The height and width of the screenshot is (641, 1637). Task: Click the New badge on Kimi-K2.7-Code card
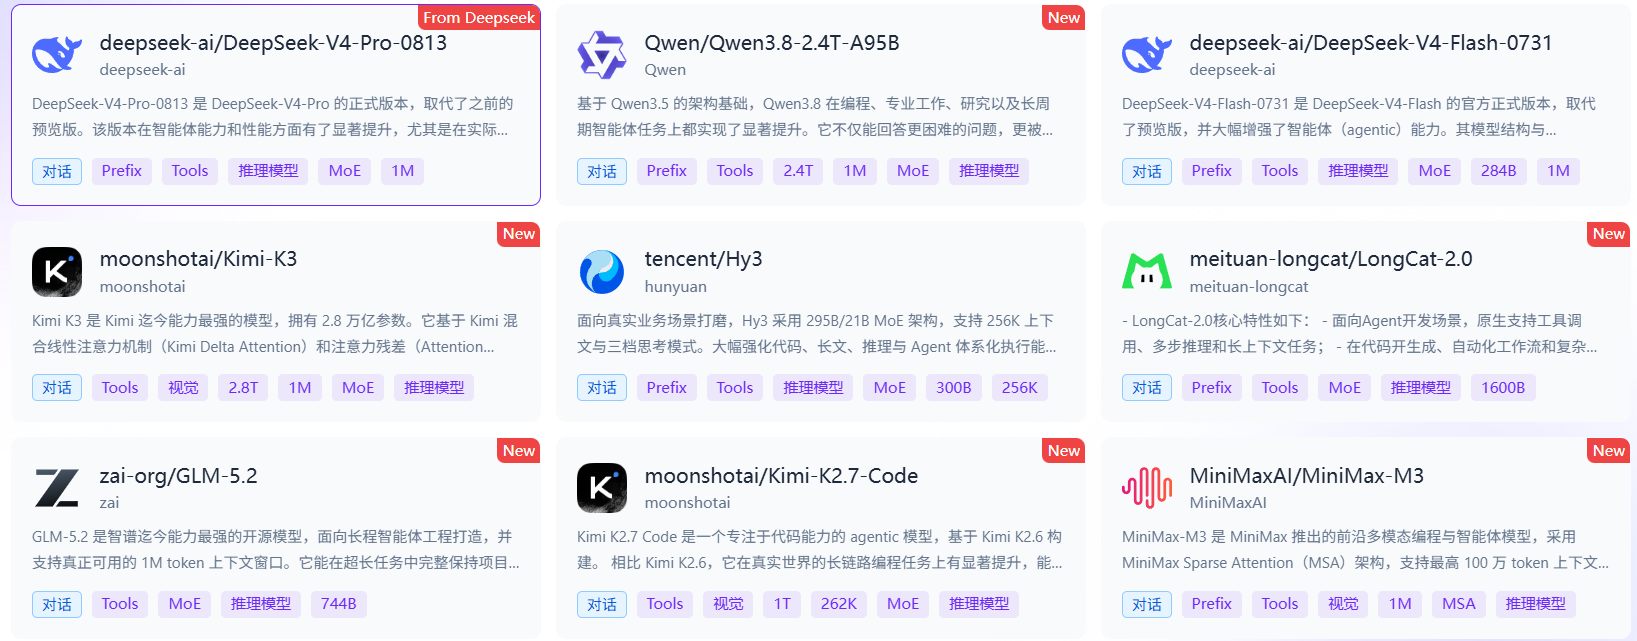[x=1064, y=450]
